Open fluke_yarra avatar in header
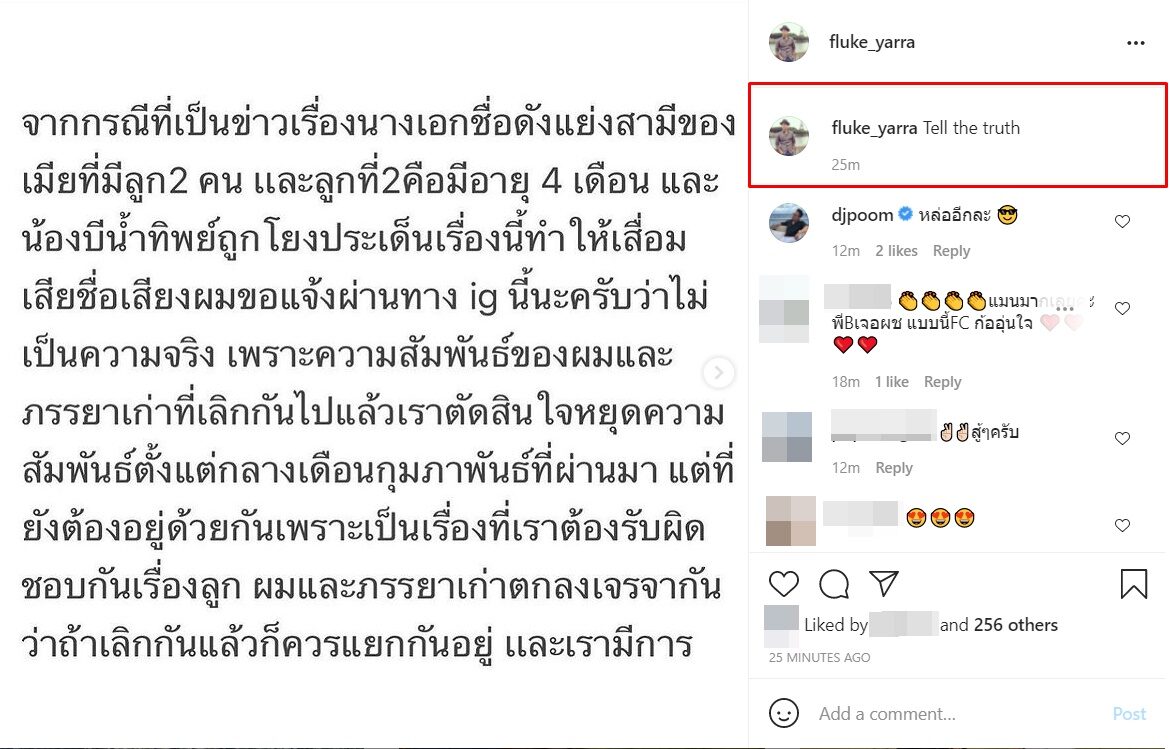Image resolution: width=1170 pixels, height=749 pixels. [x=789, y=43]
